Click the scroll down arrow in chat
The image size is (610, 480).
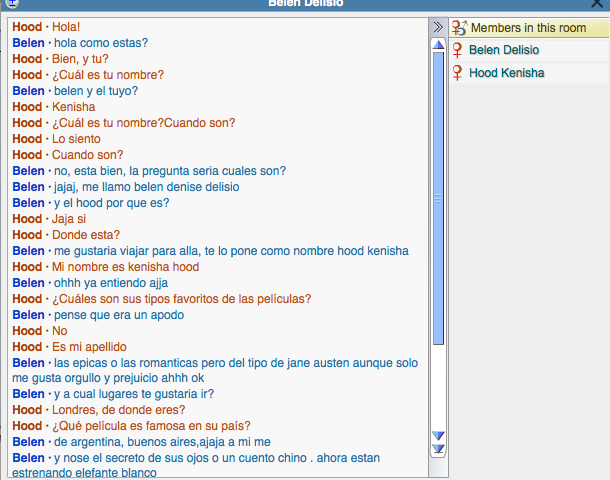point(438,435)
